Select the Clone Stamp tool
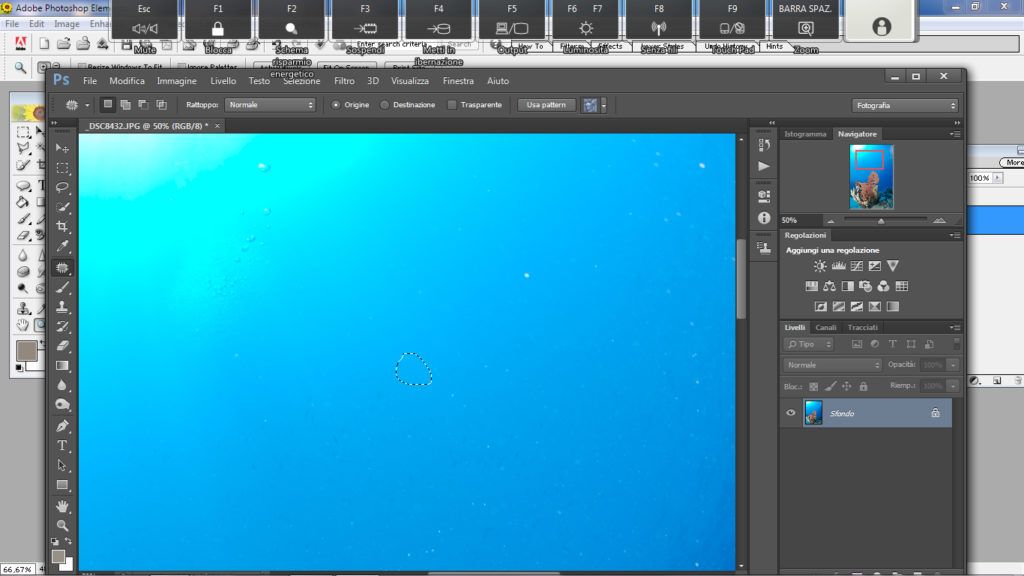 pos(62,306)
